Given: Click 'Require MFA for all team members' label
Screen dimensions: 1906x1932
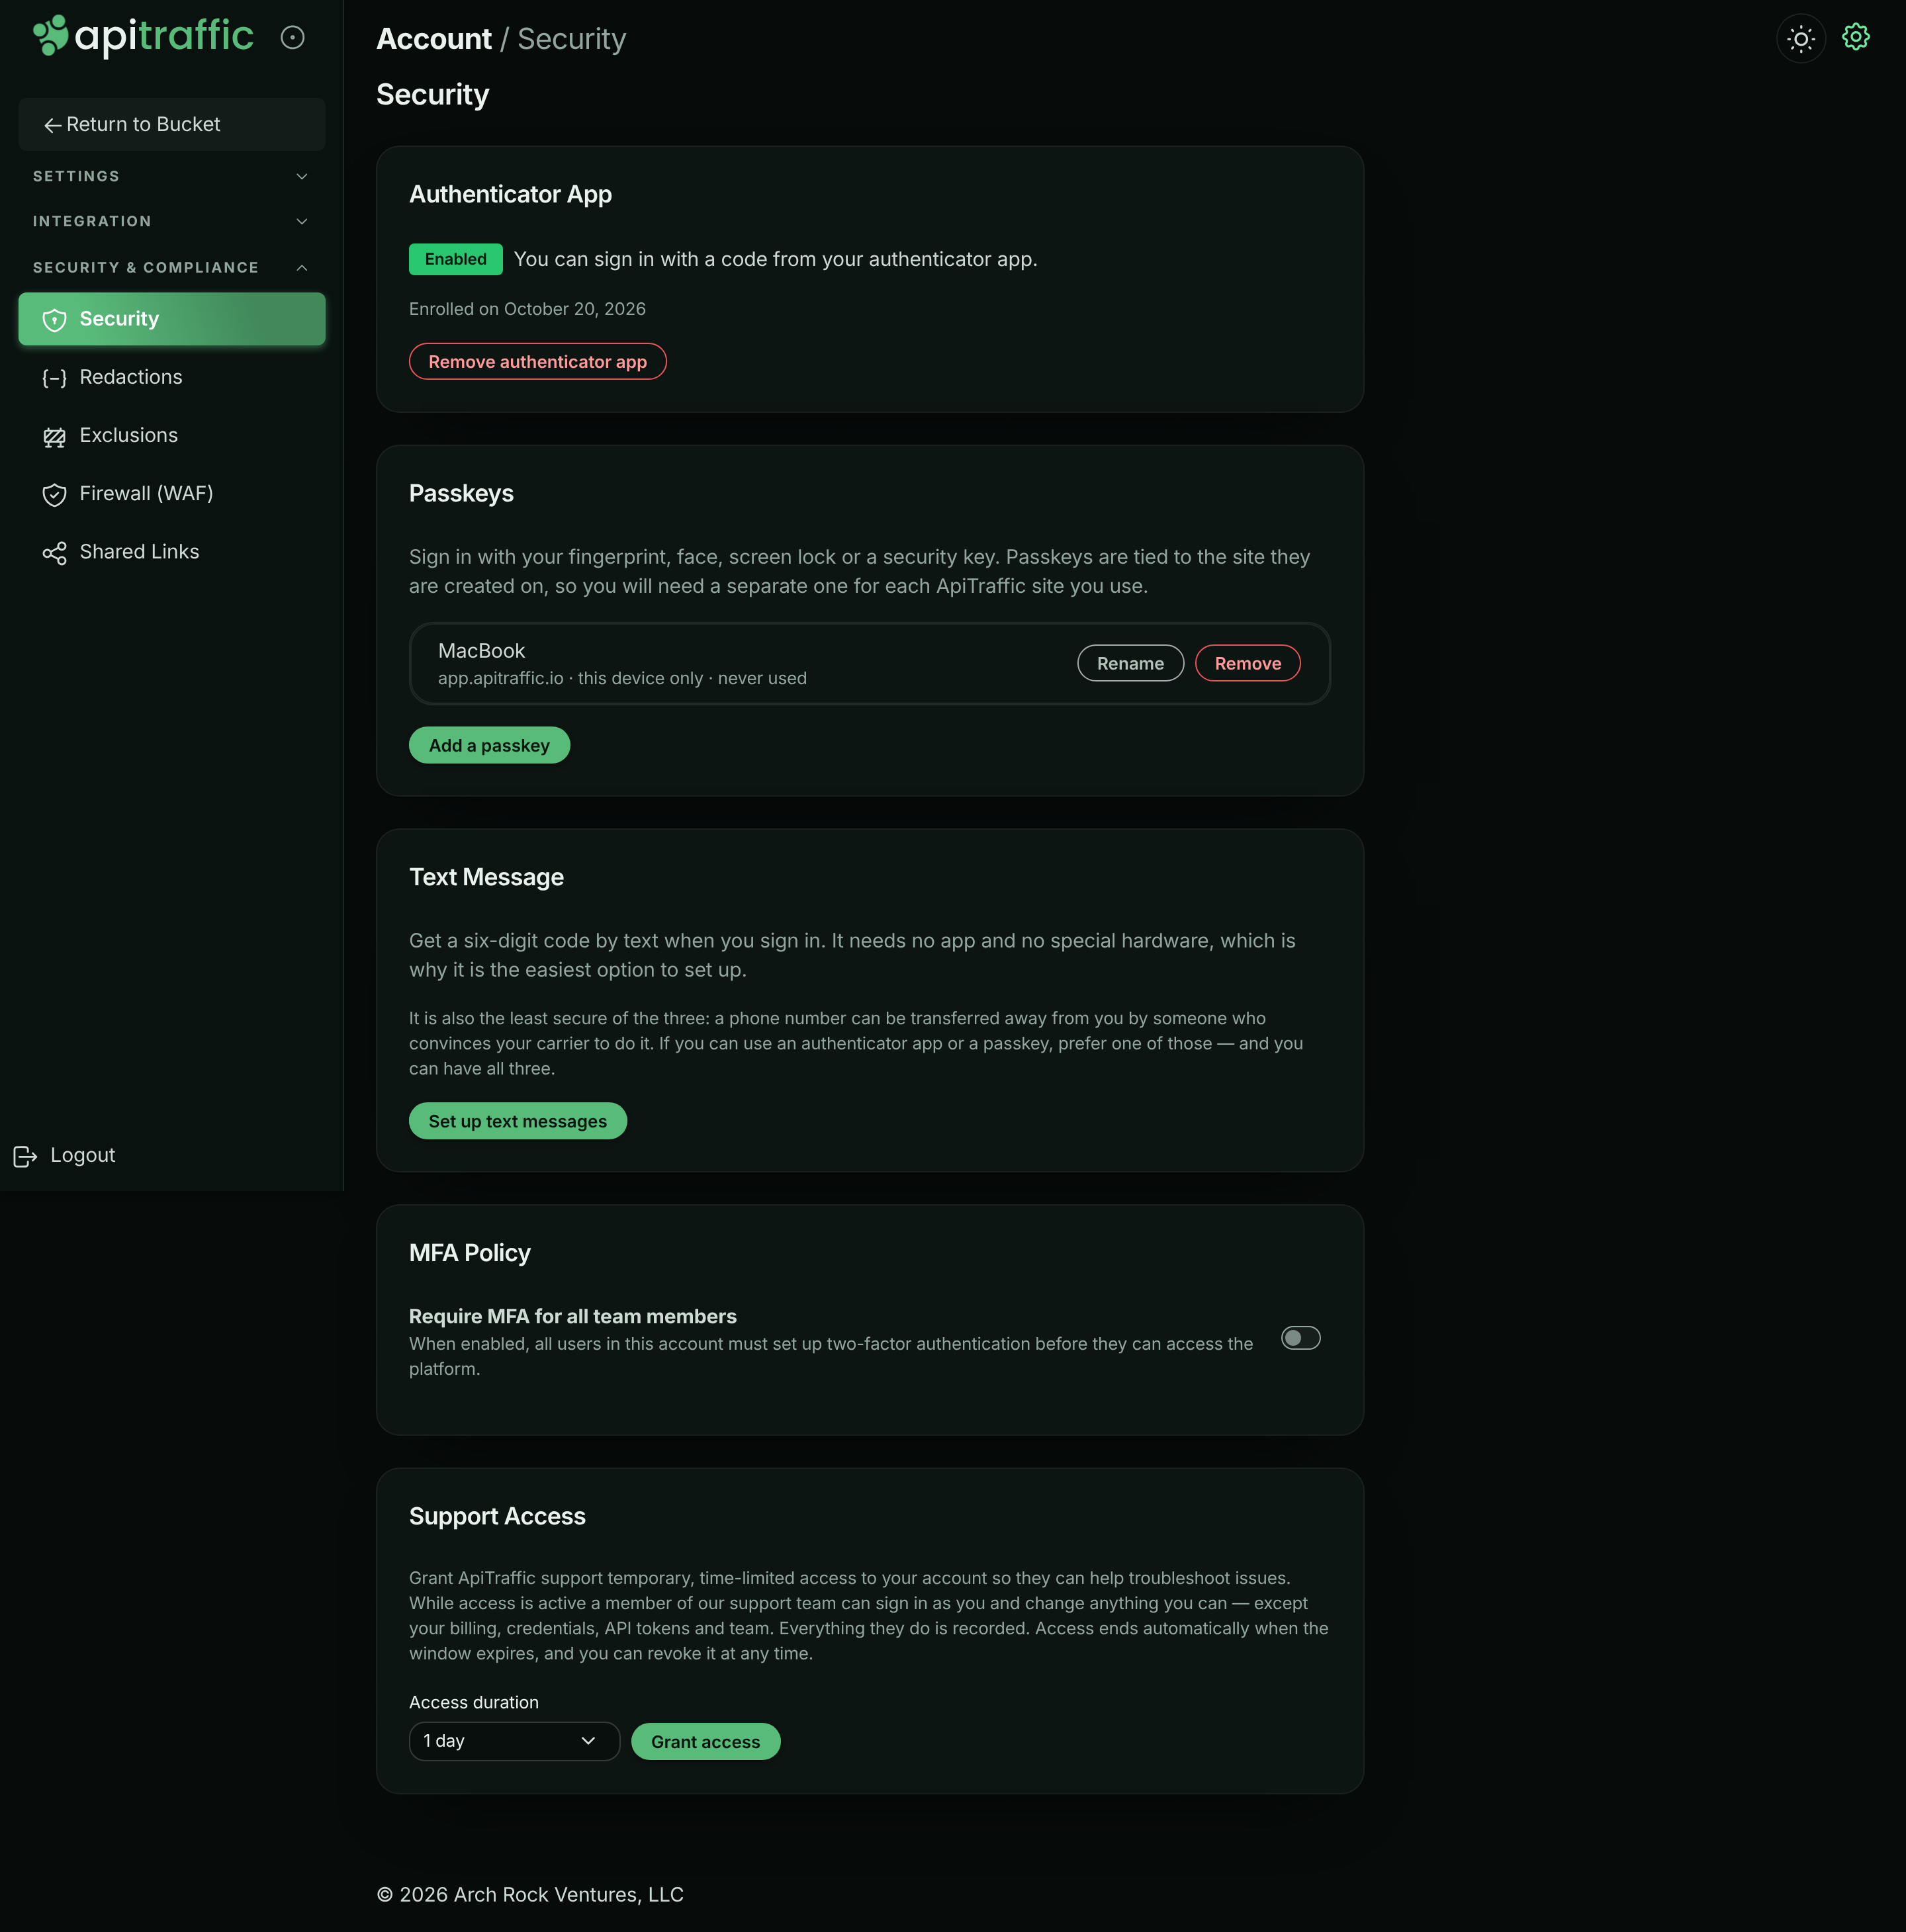Looking at the screenshot, I should click(572, 1316).
